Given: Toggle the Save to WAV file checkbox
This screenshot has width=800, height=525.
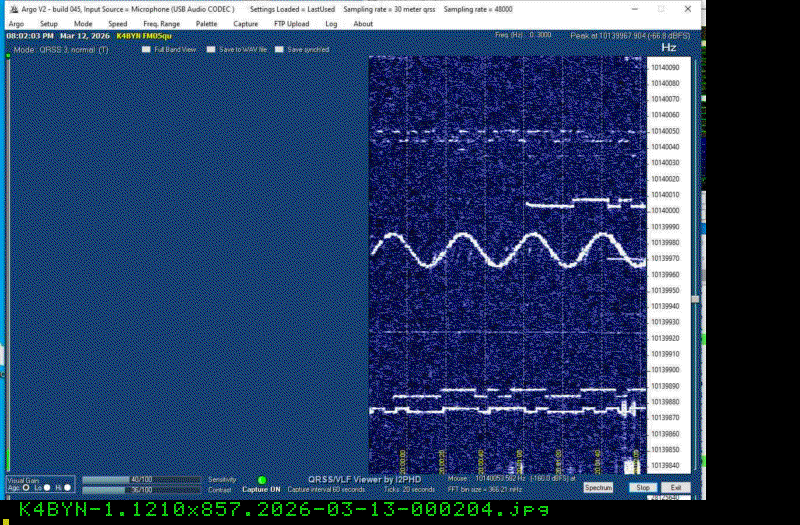Looking at the screenshot, I should point(211,49).
